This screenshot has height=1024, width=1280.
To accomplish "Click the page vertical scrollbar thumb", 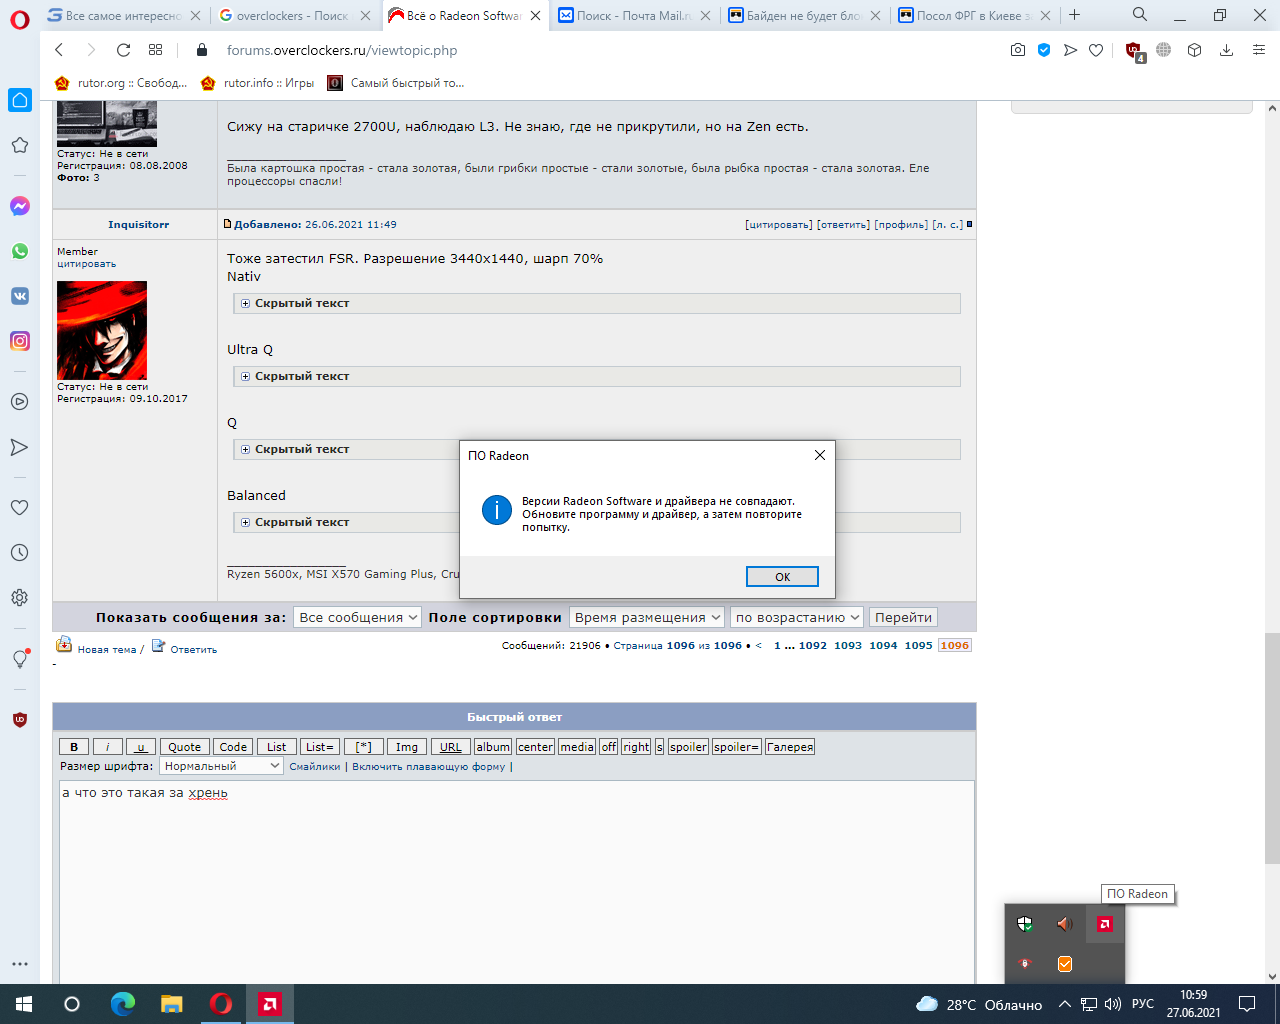I will point(1272,748).
